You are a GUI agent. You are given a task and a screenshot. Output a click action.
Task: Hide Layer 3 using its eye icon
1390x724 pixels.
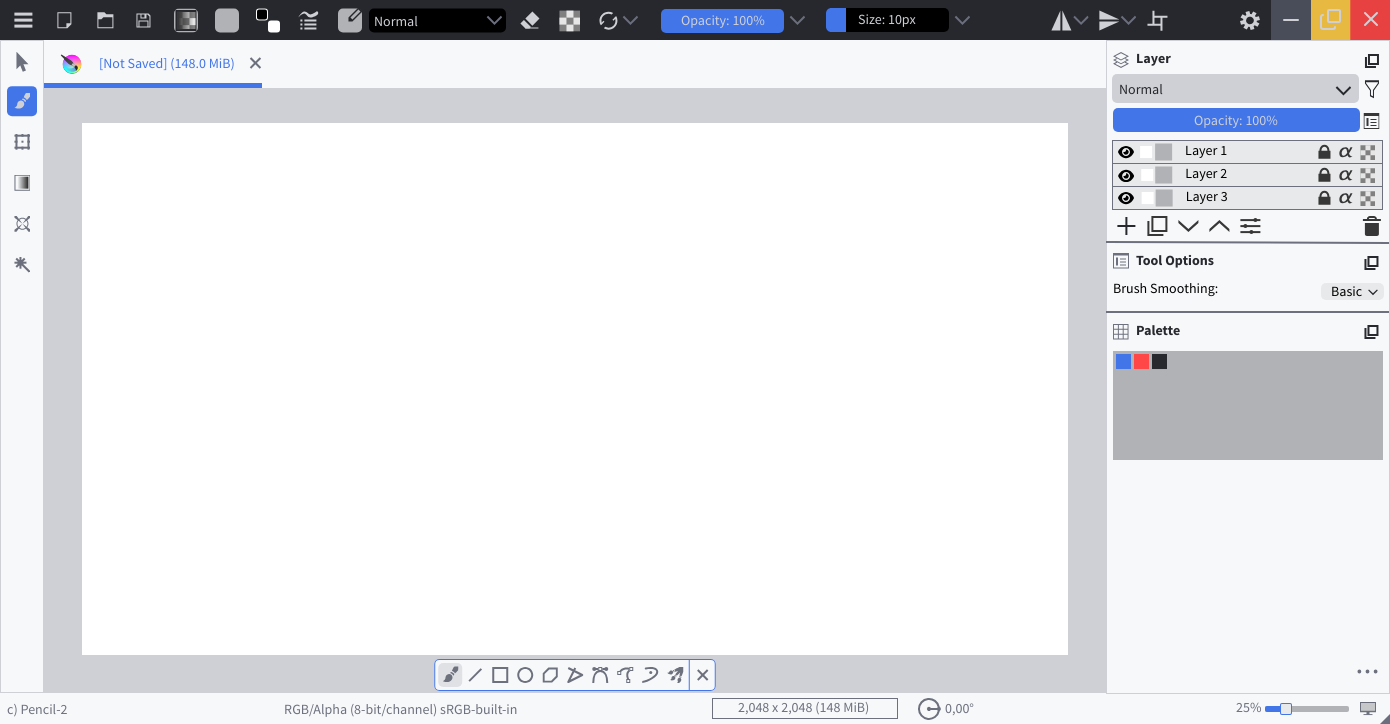point(1126,198)
